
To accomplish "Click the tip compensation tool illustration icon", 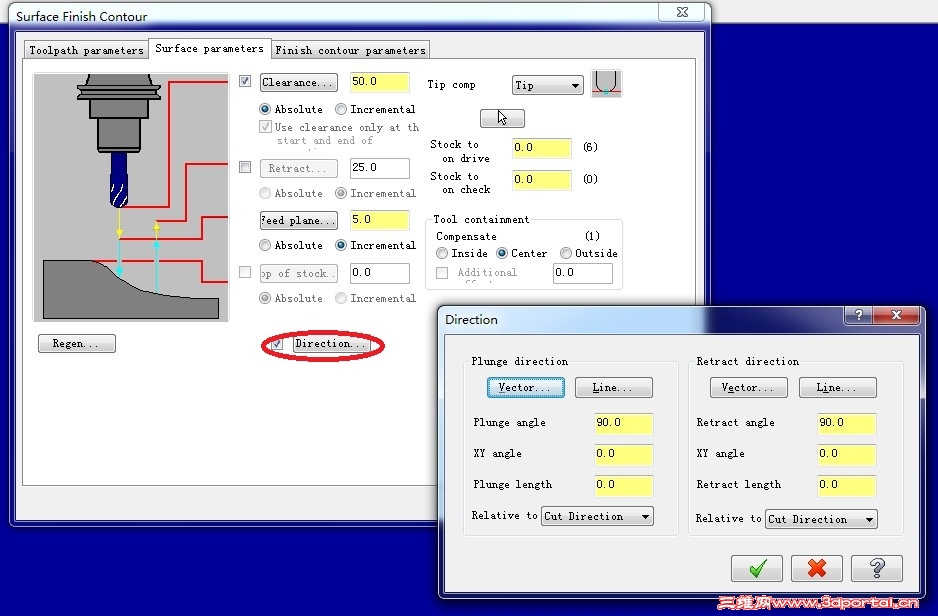I will (606, 83).
